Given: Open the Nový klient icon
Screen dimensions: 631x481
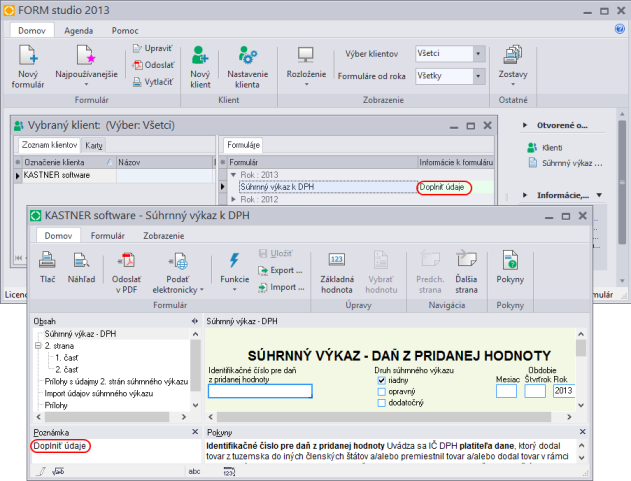Looking at the screenshot, I should pyautogui.click(x=200, y=55).
